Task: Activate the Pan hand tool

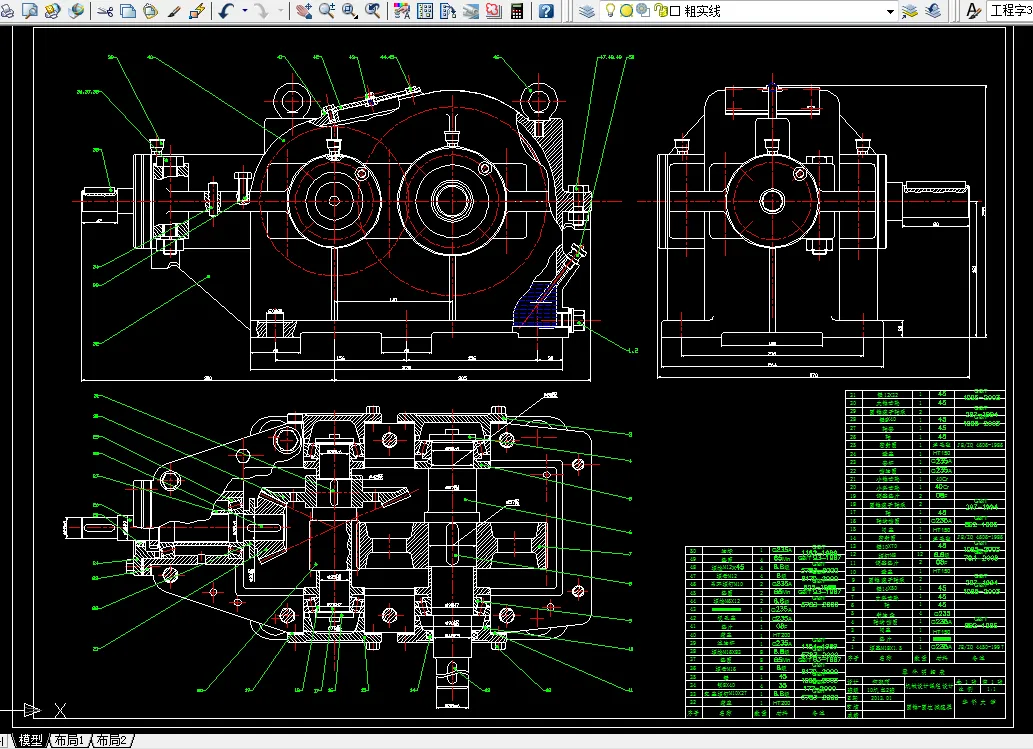Action: click(x=304, y=11)
